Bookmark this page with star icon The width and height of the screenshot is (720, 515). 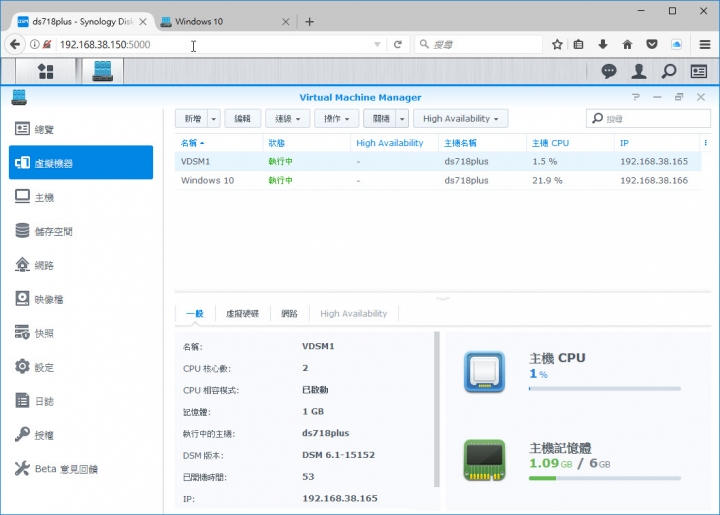(557, 45)
